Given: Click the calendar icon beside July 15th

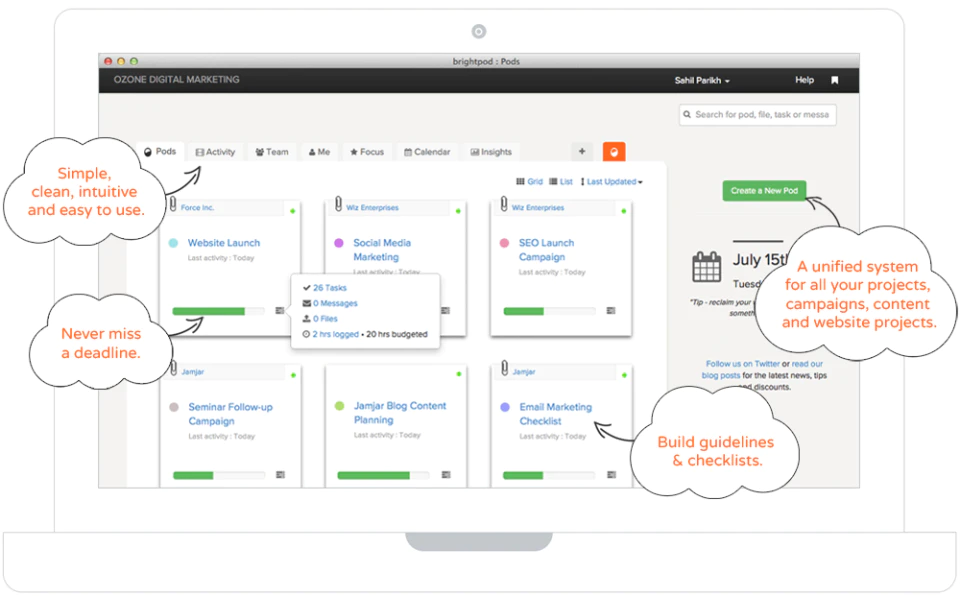Looking at the screenshot, I should 706,266.
